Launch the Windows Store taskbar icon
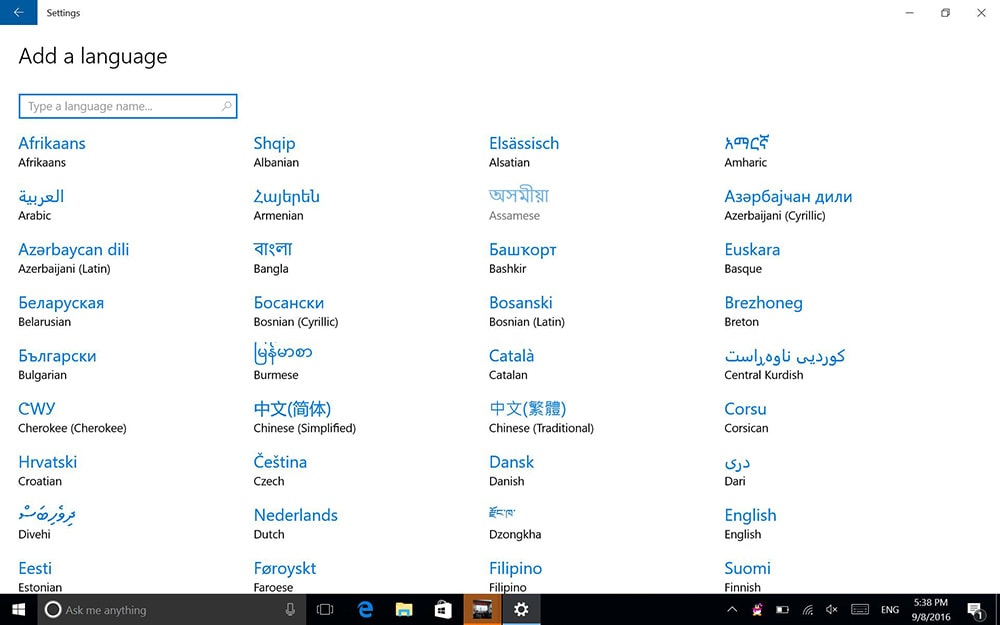This screenshot has height=625, width=1000. (443, 609)
